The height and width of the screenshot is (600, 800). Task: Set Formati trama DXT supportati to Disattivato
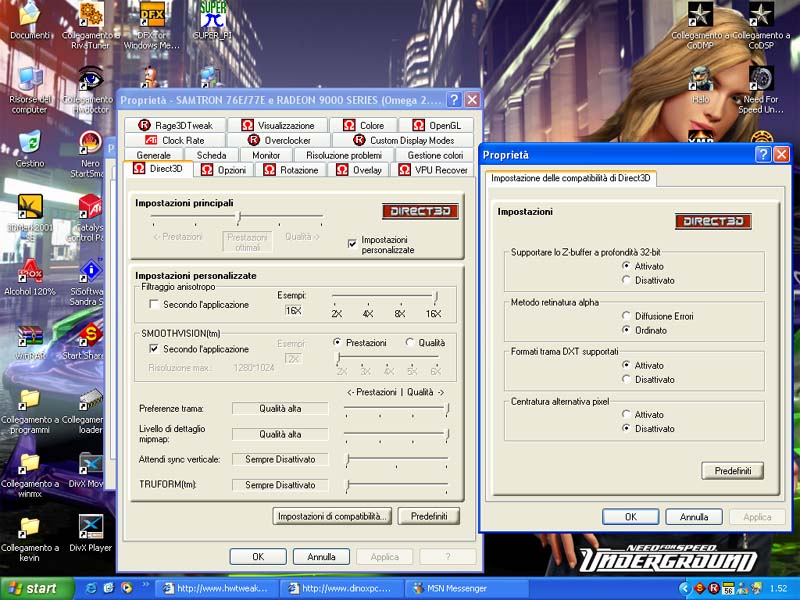[626, 379]
